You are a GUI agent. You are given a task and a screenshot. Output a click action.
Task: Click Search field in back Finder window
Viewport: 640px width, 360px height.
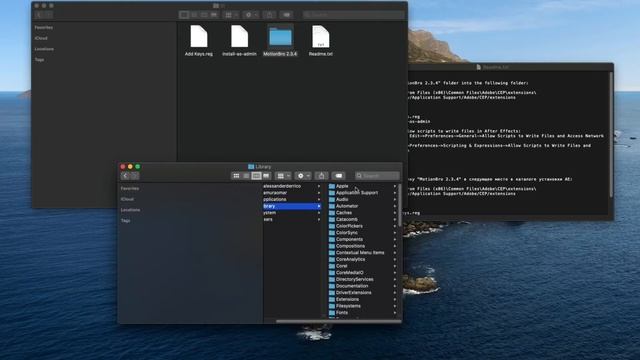tap(353, 15)
